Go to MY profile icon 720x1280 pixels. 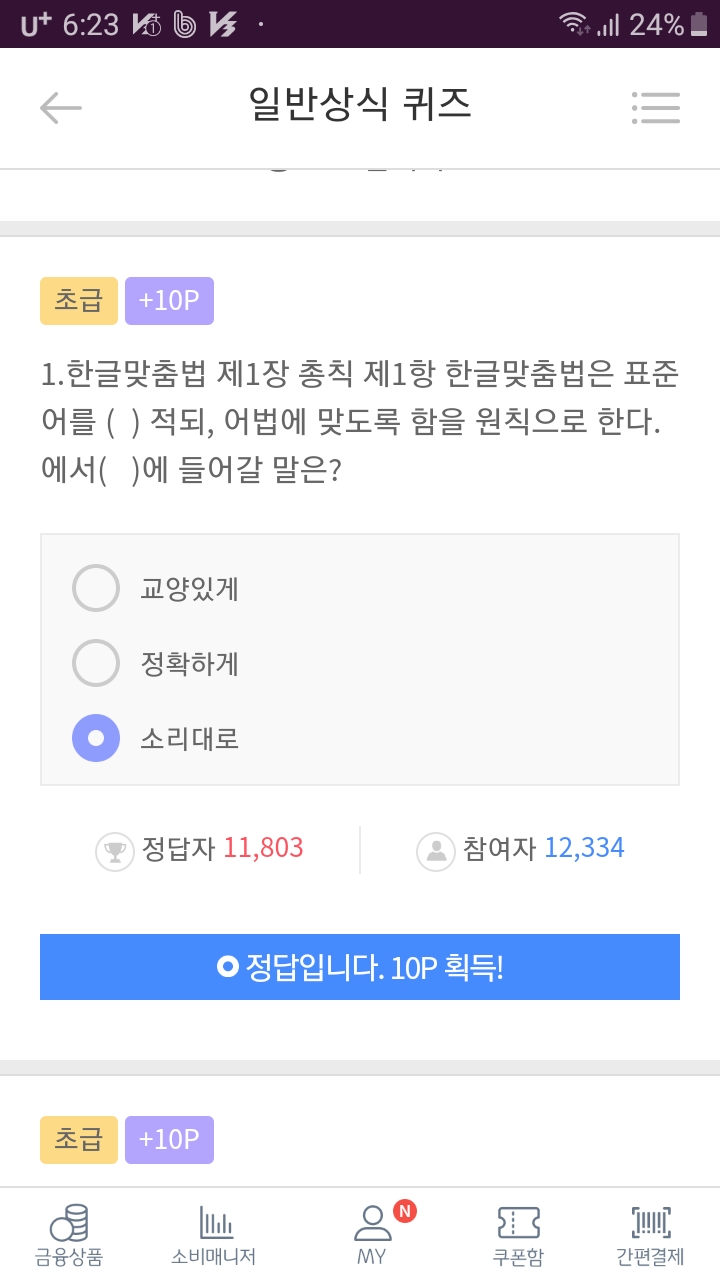[372, 1224]
